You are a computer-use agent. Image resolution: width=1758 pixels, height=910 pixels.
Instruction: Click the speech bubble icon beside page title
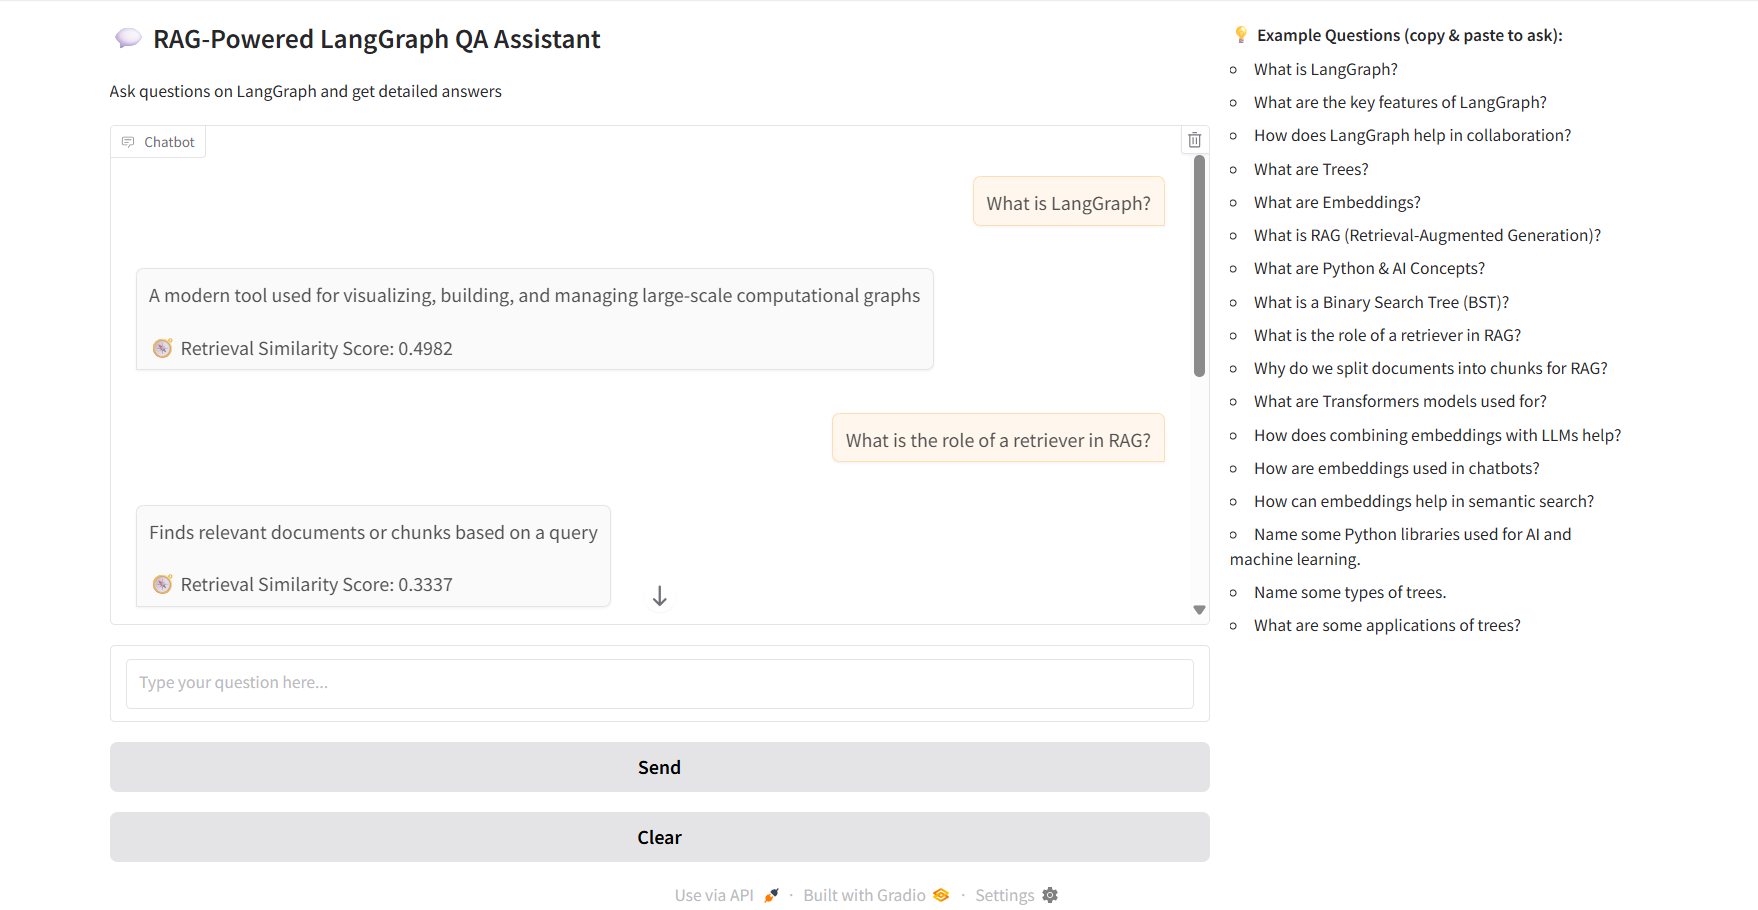[x=128, y=39]
